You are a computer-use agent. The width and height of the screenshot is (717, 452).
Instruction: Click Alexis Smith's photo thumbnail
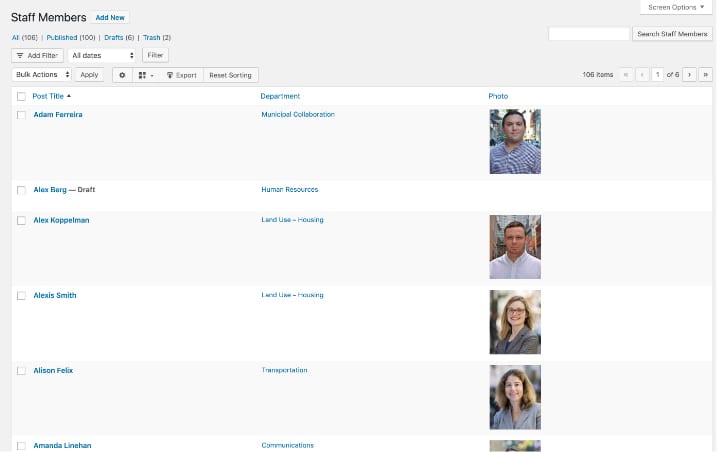pos(515,322)
